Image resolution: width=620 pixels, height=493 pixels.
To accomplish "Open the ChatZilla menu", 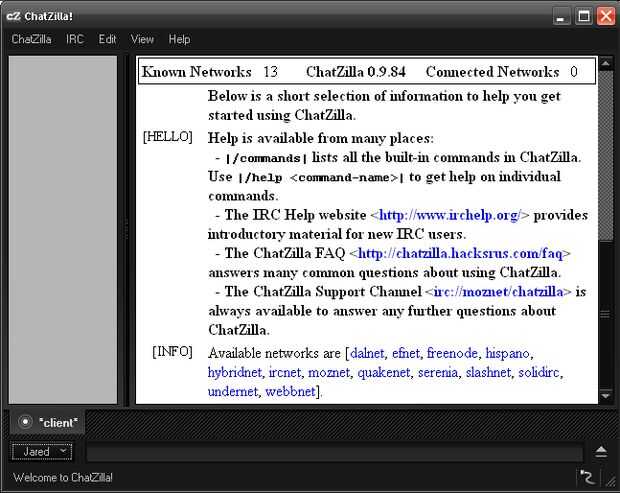I will 31,39.
